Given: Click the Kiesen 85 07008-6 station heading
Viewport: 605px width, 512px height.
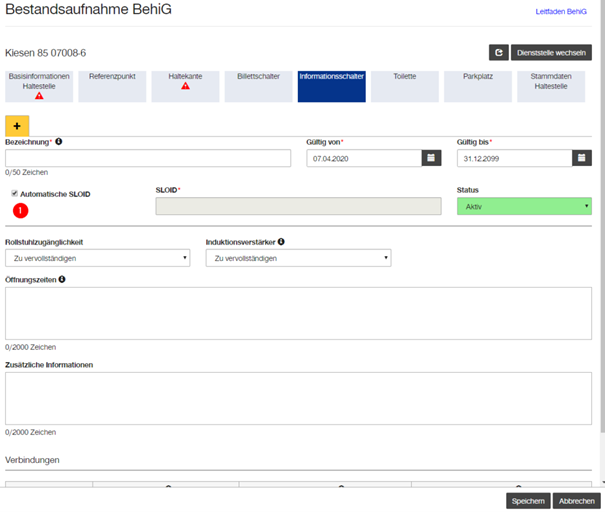Looking at the screenshot, I should click(46, 53).
